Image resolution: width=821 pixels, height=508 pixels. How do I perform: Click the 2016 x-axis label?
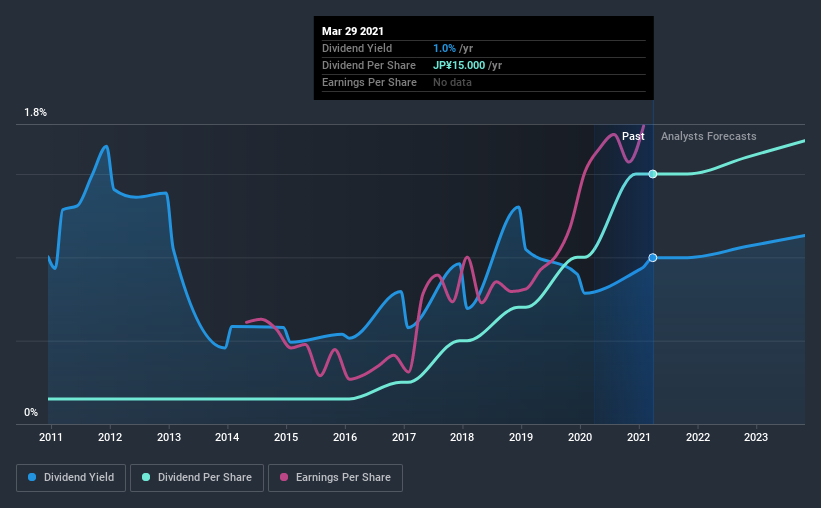click(345, 437)
